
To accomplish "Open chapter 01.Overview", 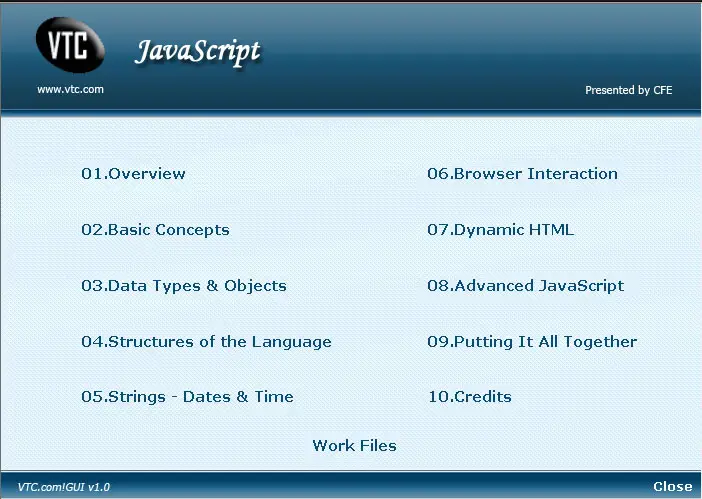I will [x=133, y=174].
